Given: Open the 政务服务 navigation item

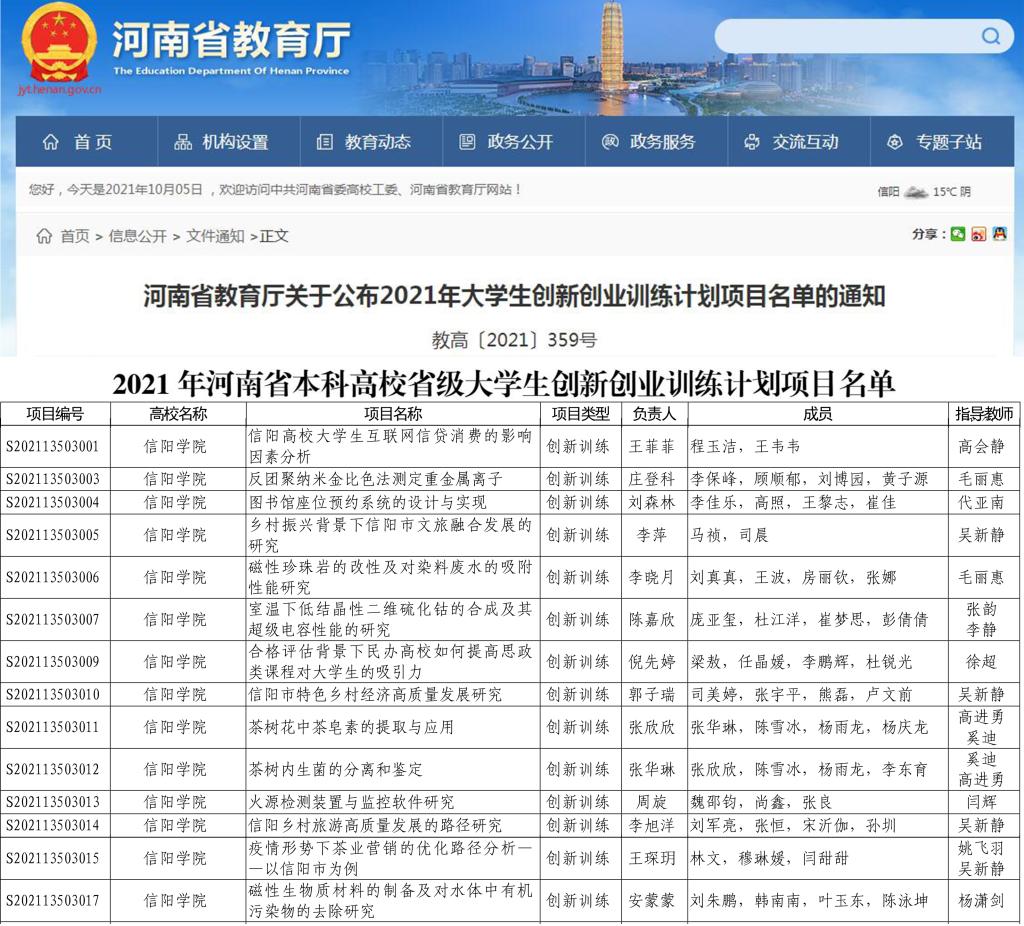Looking at the screenshot, I should pos(649,142).
